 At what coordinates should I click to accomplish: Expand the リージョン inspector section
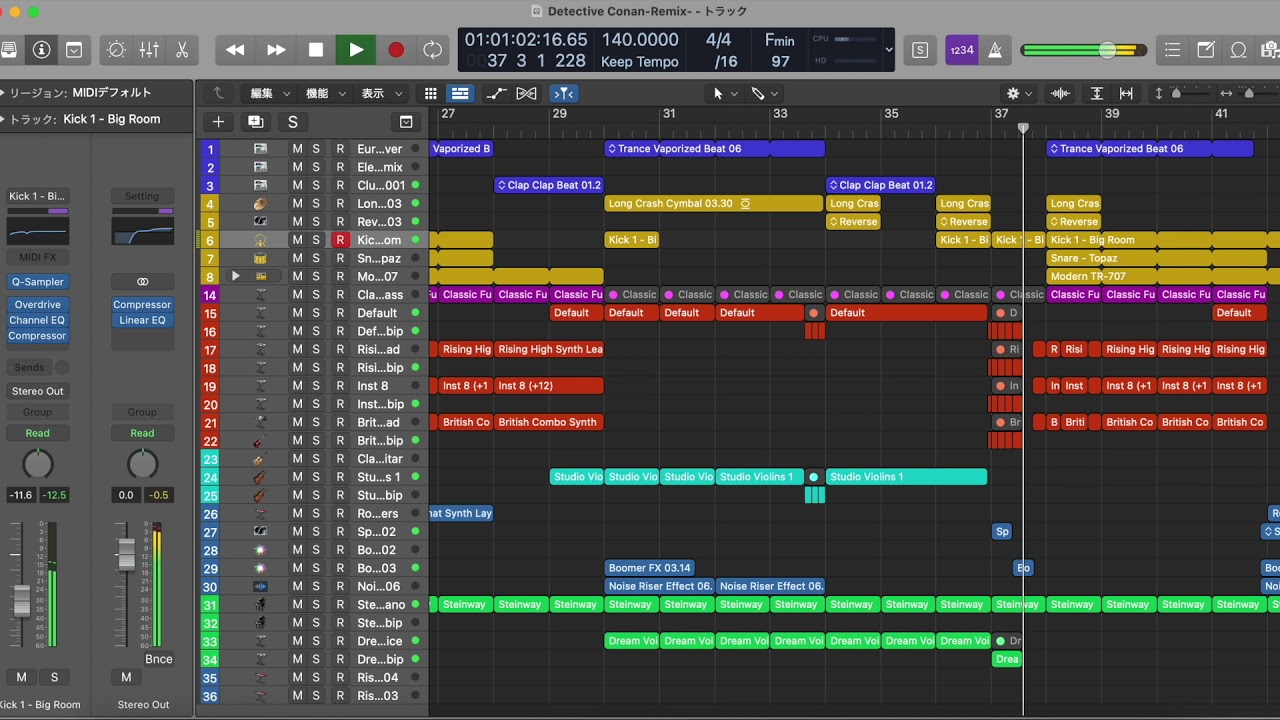(x=4, y=93)
